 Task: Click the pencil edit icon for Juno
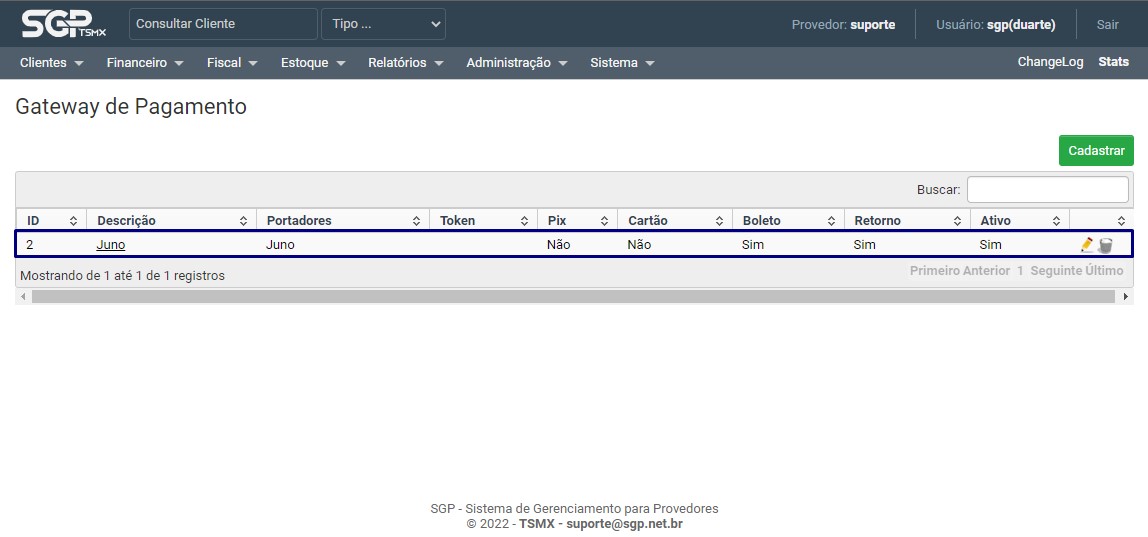1087,245
